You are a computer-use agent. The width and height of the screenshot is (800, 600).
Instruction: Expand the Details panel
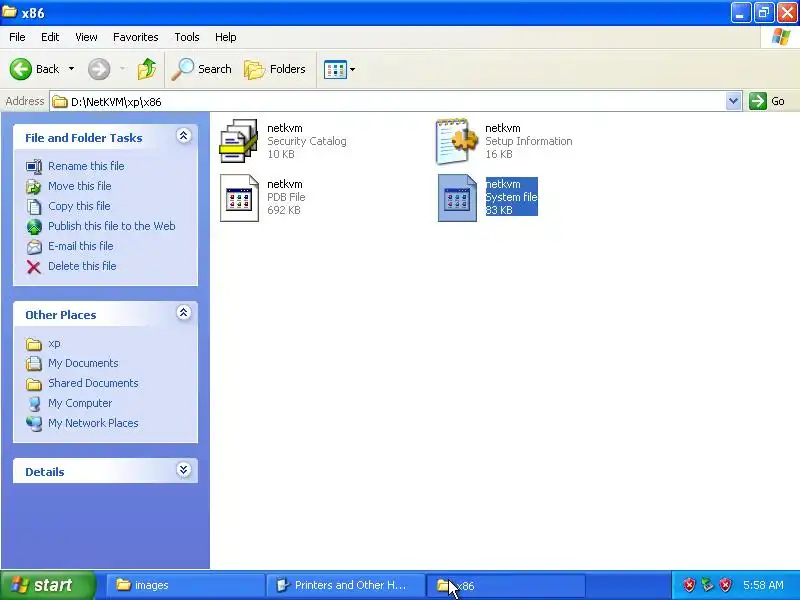pyautogui.click(x=184, y=470)
